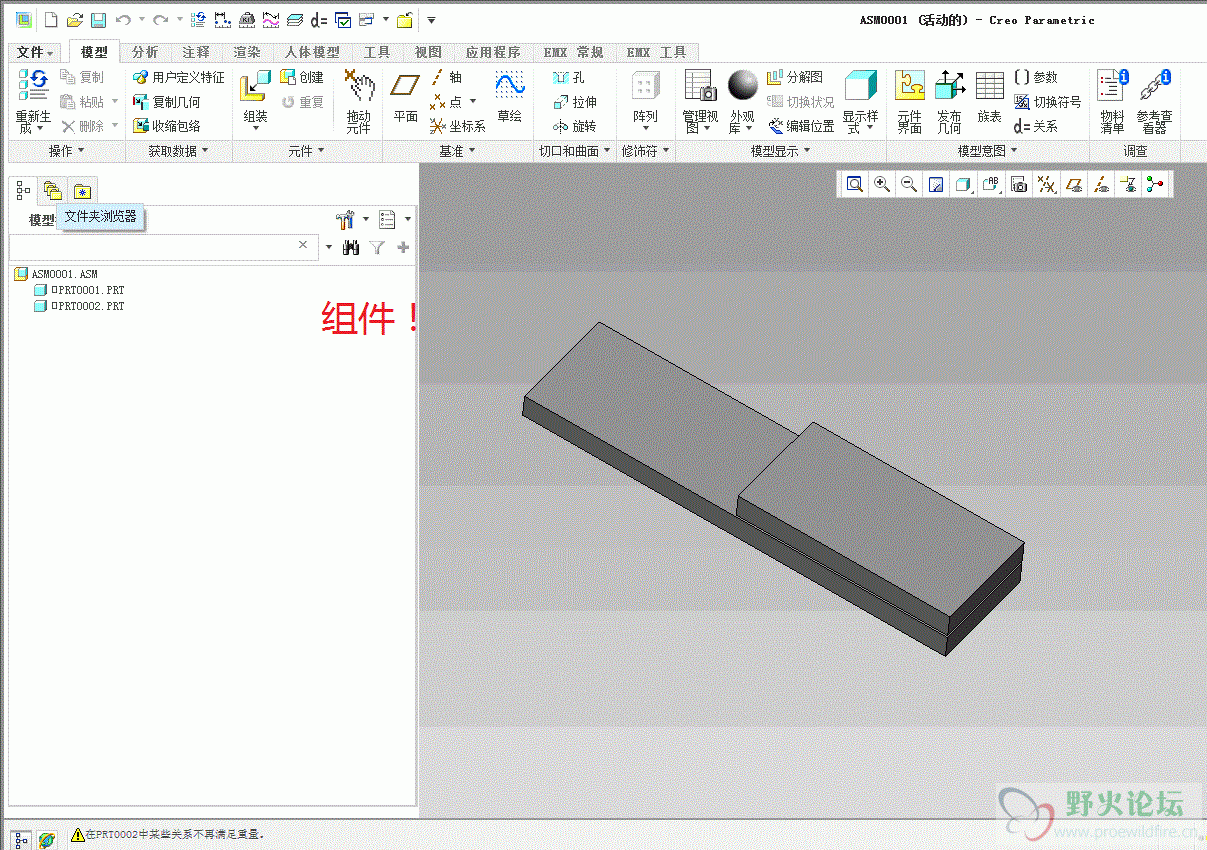
Task: Select PRT0002.PRT in model tree
Action: coord(80,306)
